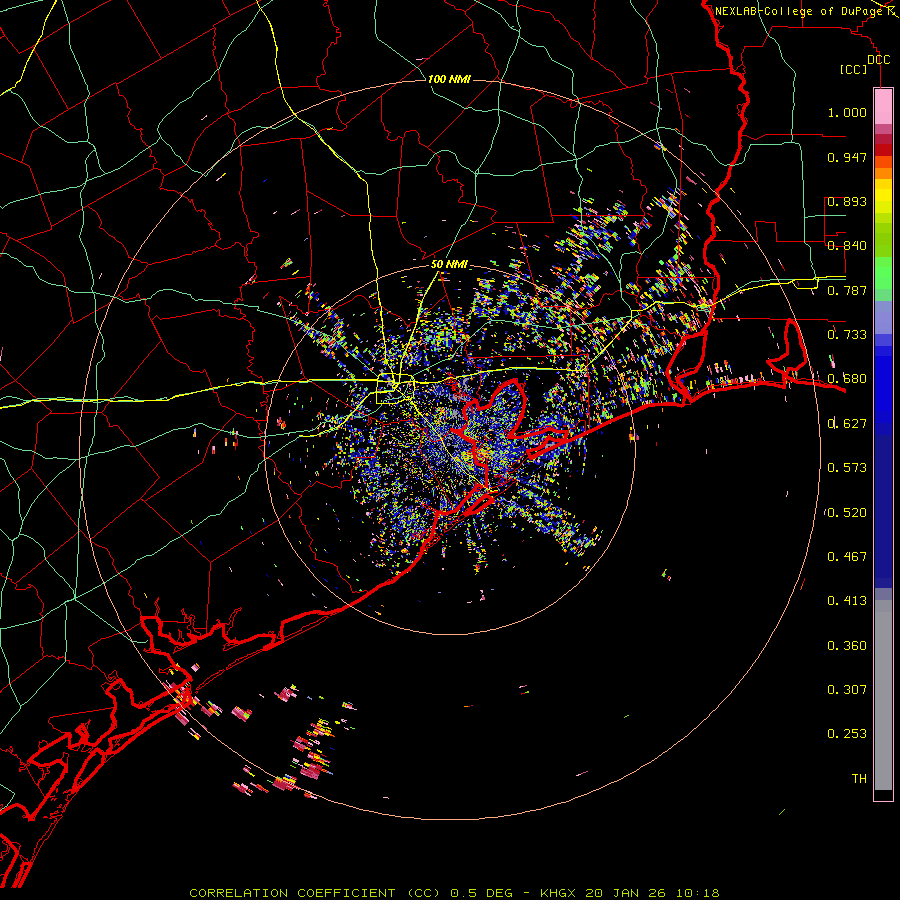Click the 0.520 color scale label
Viewport: 900px width, 900px height.
pyautogui.click(x=847, y=513)
